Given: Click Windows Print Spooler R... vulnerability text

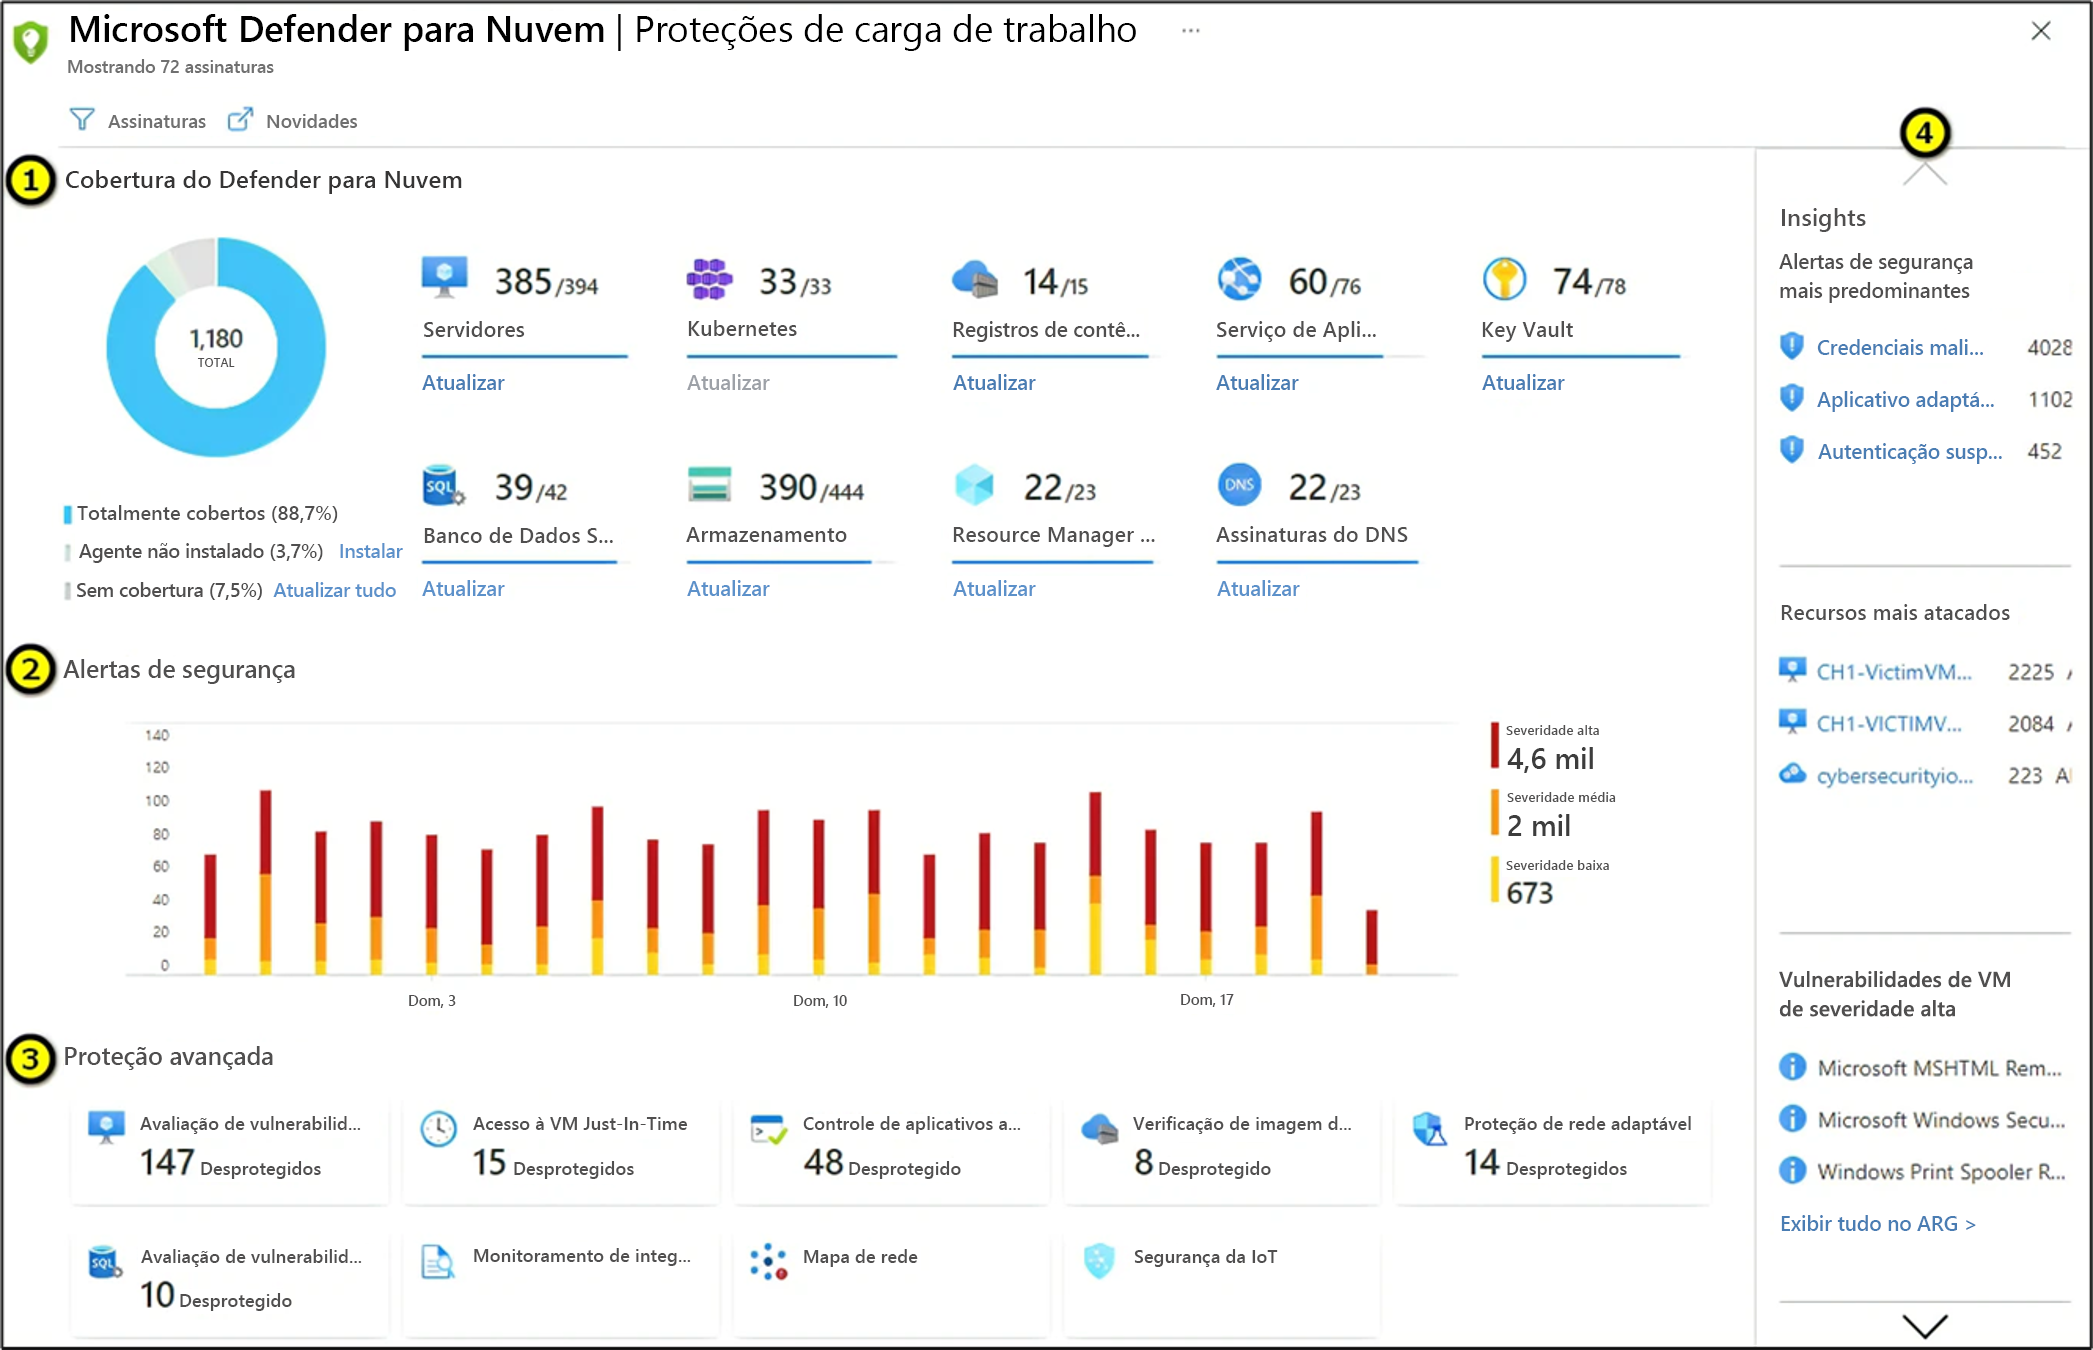Looking at the screenshot, I should (1941, 1171).
